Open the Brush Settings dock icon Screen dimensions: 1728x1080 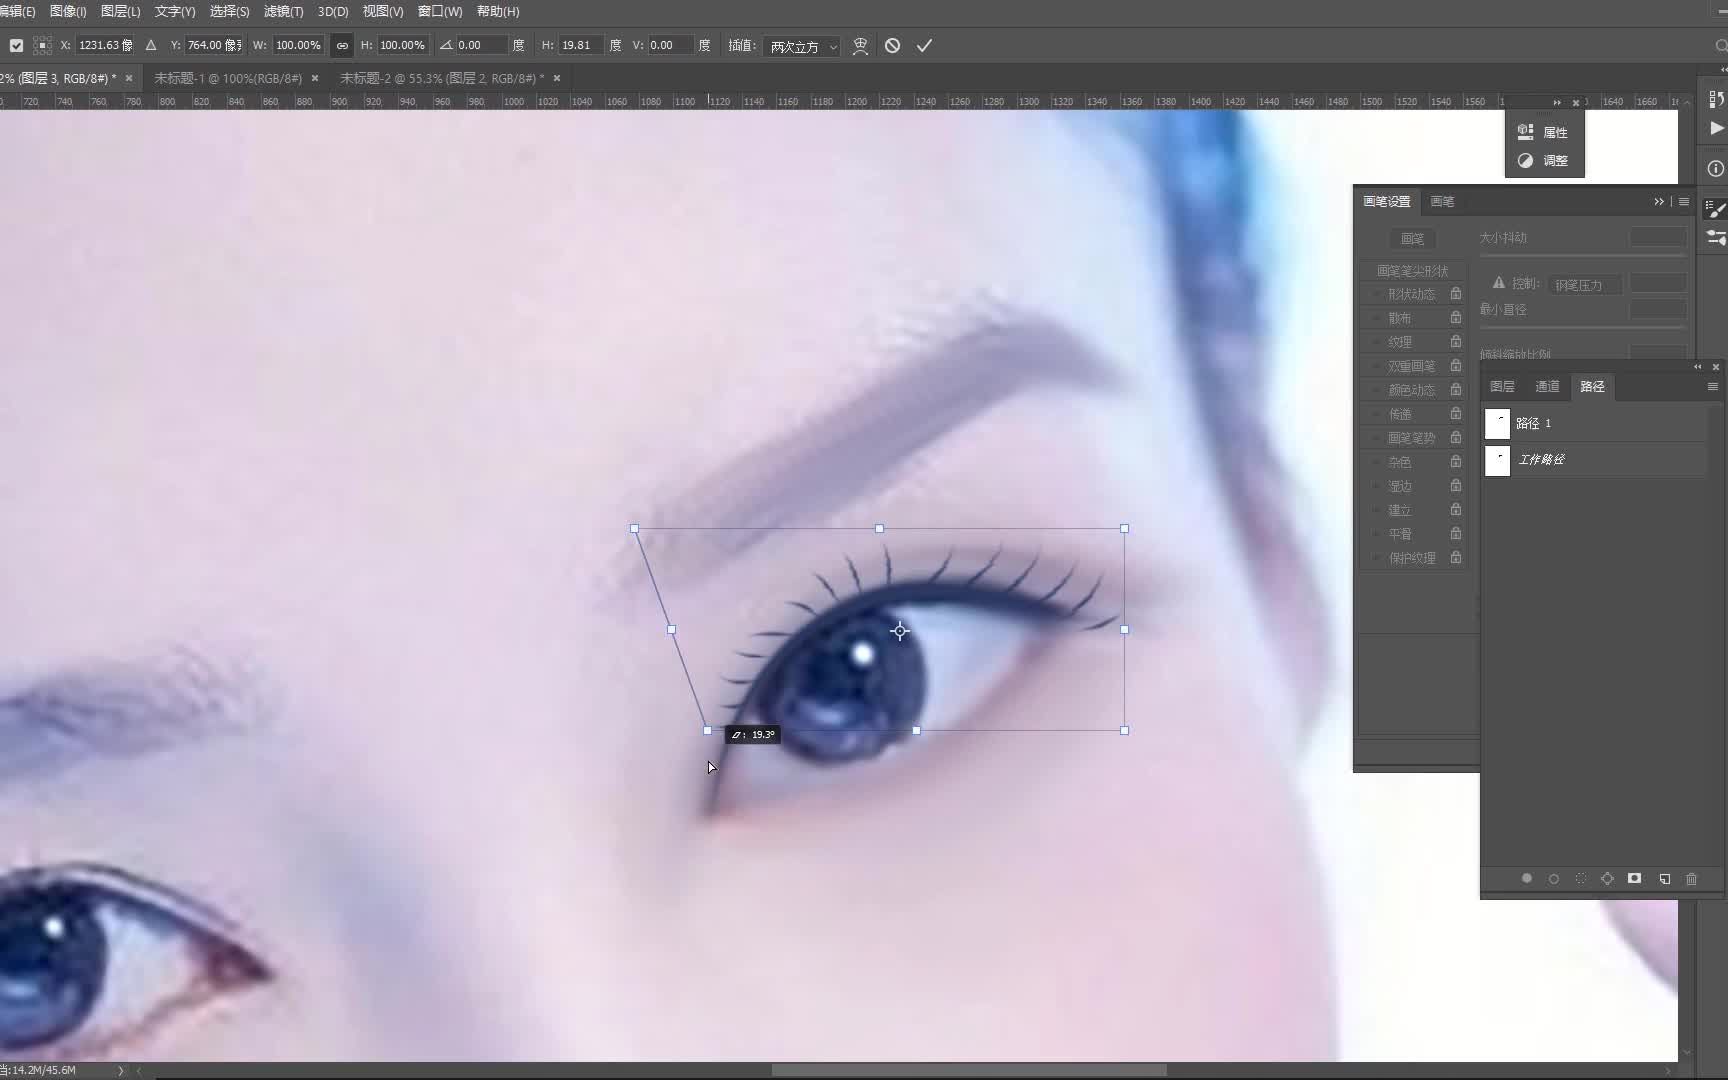pyautogui.click(x=1716, y=208)
